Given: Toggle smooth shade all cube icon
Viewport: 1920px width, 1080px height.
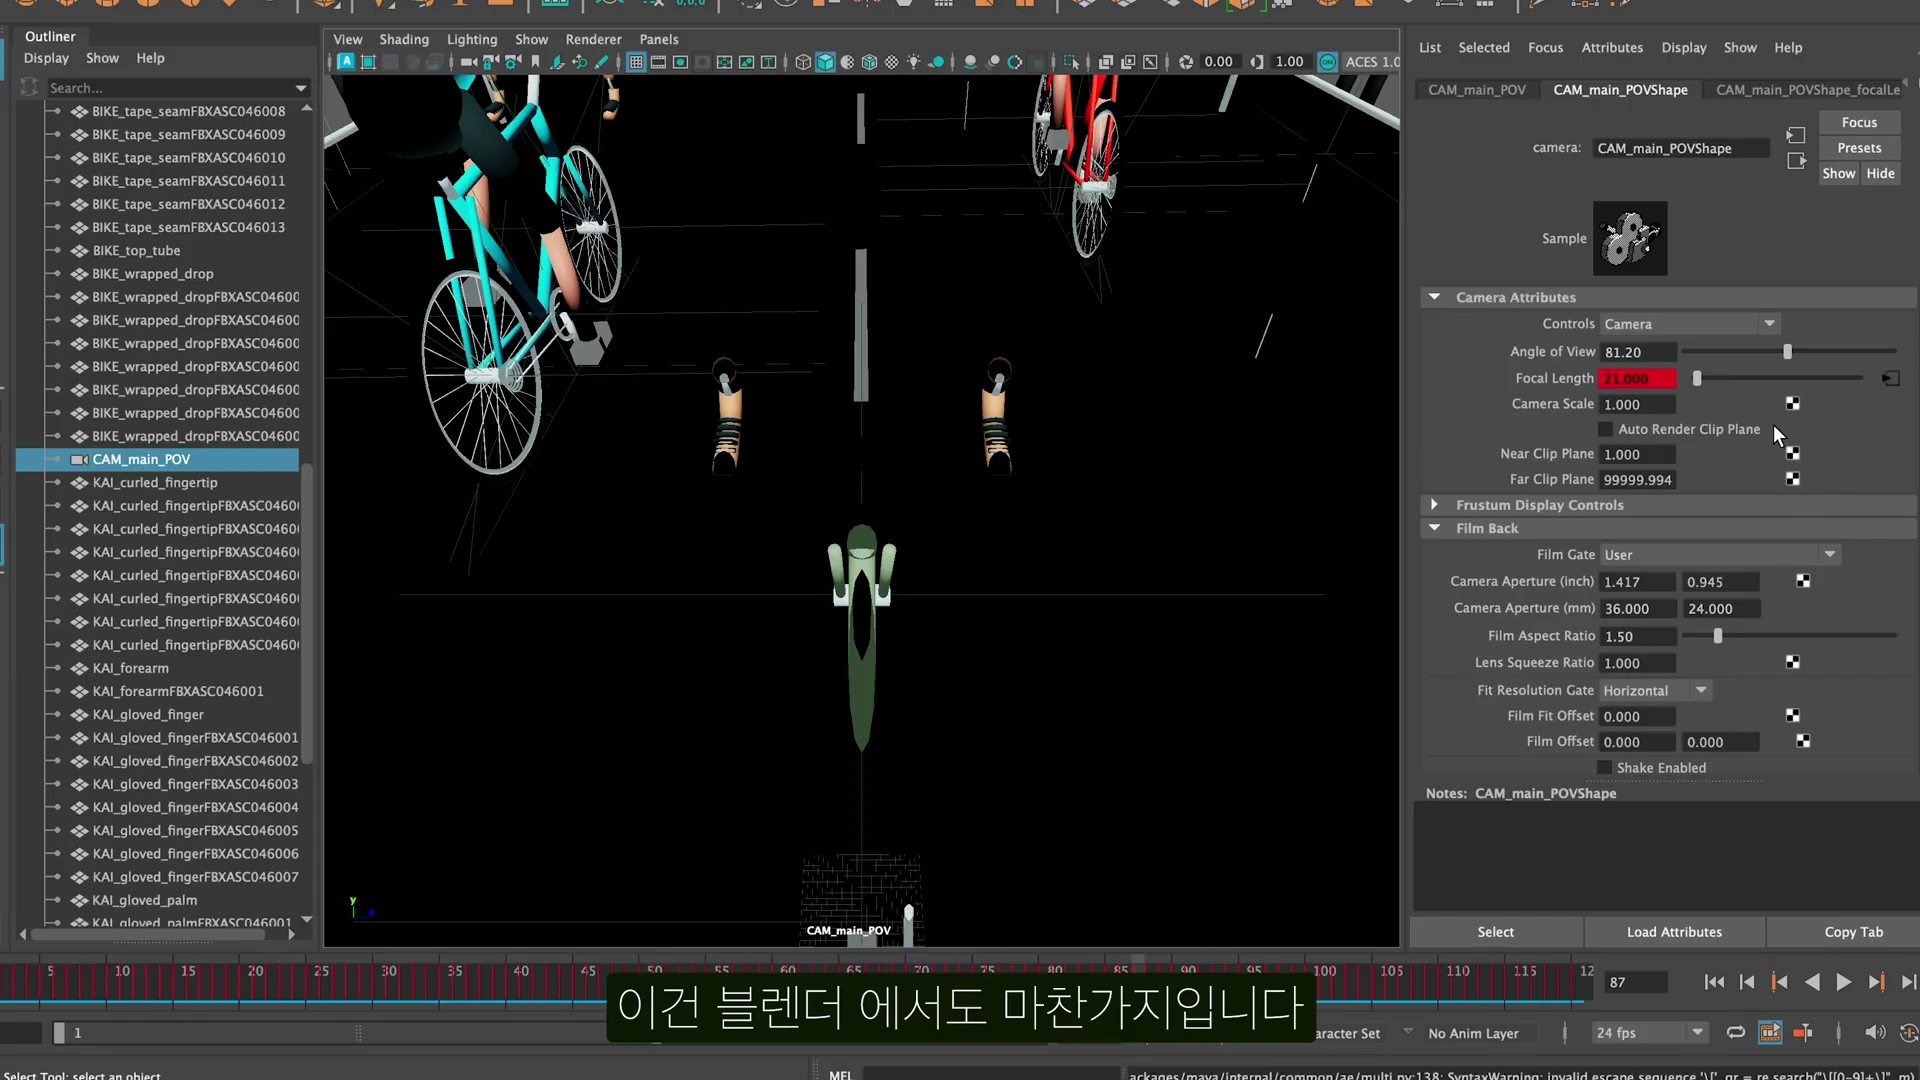Looking at the screenshot, I should 825,62.
